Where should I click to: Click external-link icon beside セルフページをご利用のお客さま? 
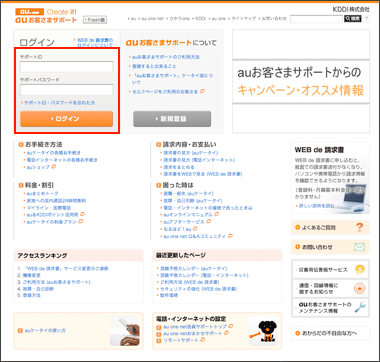pyautogui.click(x=202, y=91)
